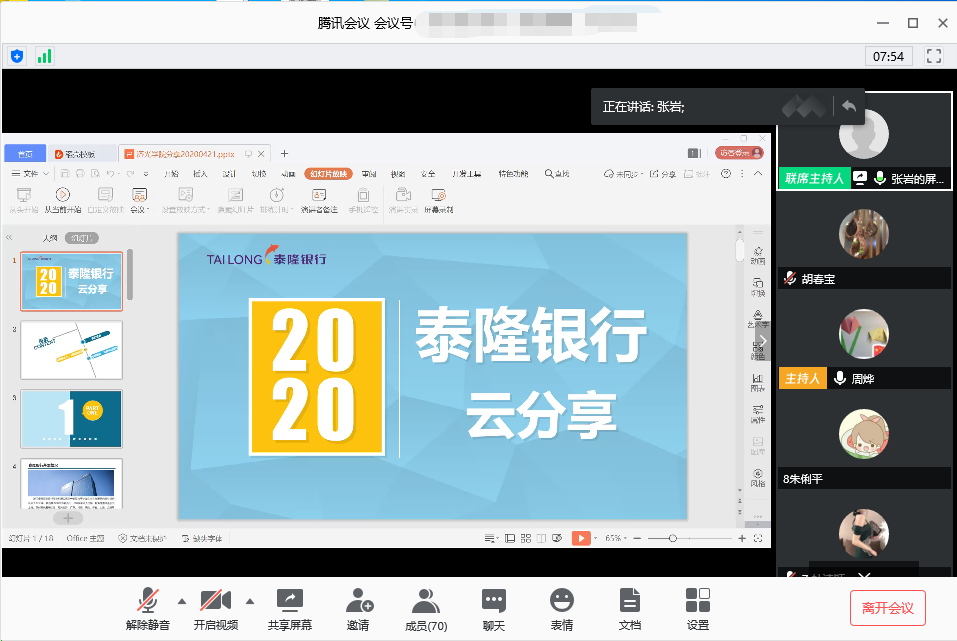Leave the meeting with 离开会议
957x641 pixels.
tap(888, 608)
